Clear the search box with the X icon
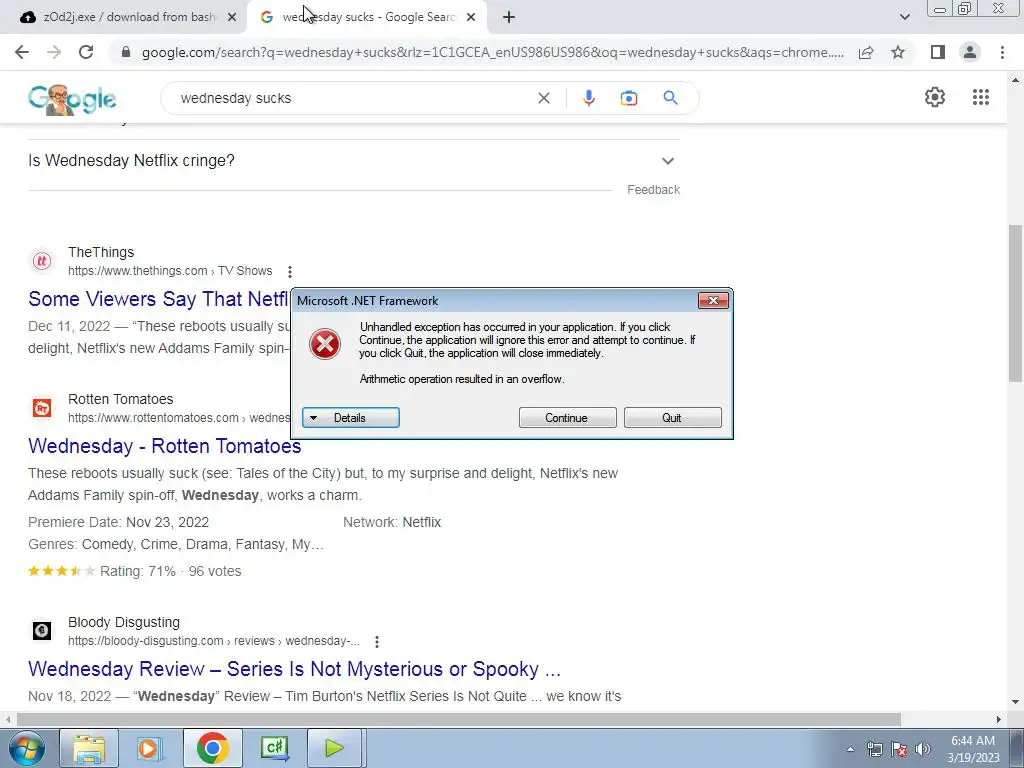1024x768 pixels. click(x=543, y=98)
